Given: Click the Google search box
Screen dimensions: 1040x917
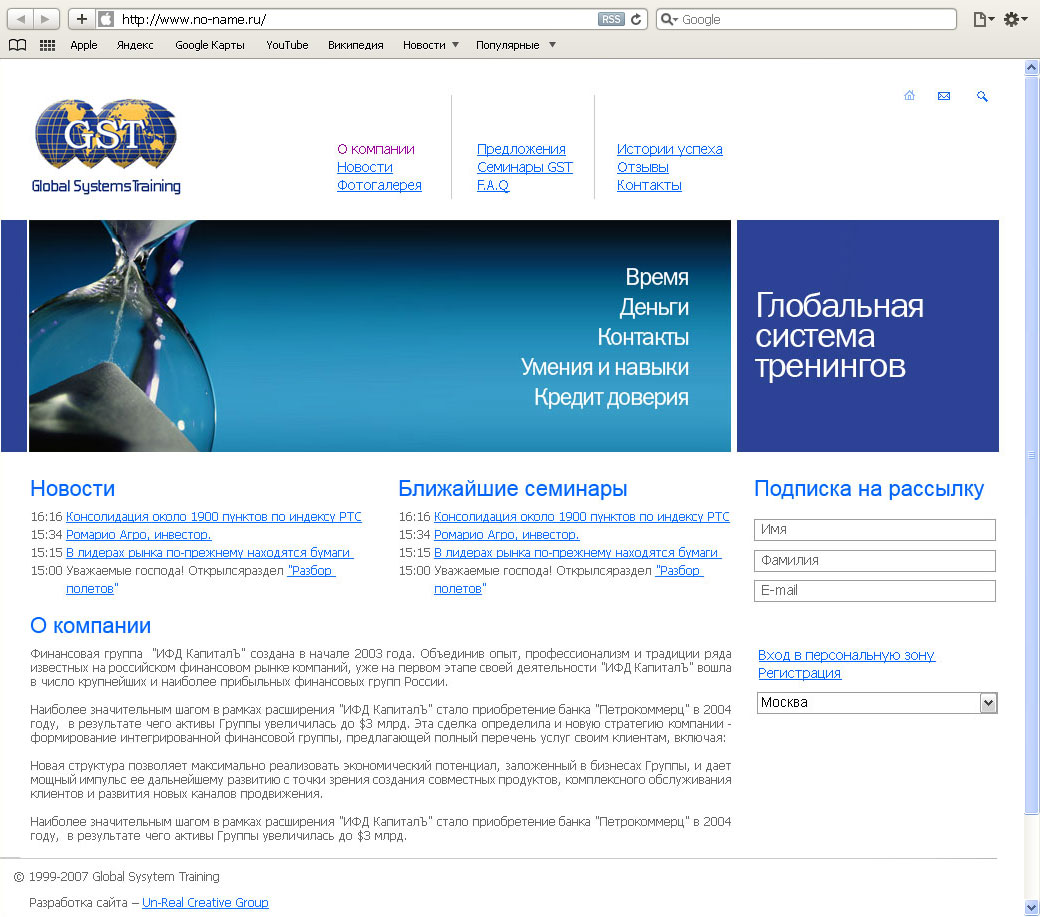Looking at the screenshot, I should (820, 19).
